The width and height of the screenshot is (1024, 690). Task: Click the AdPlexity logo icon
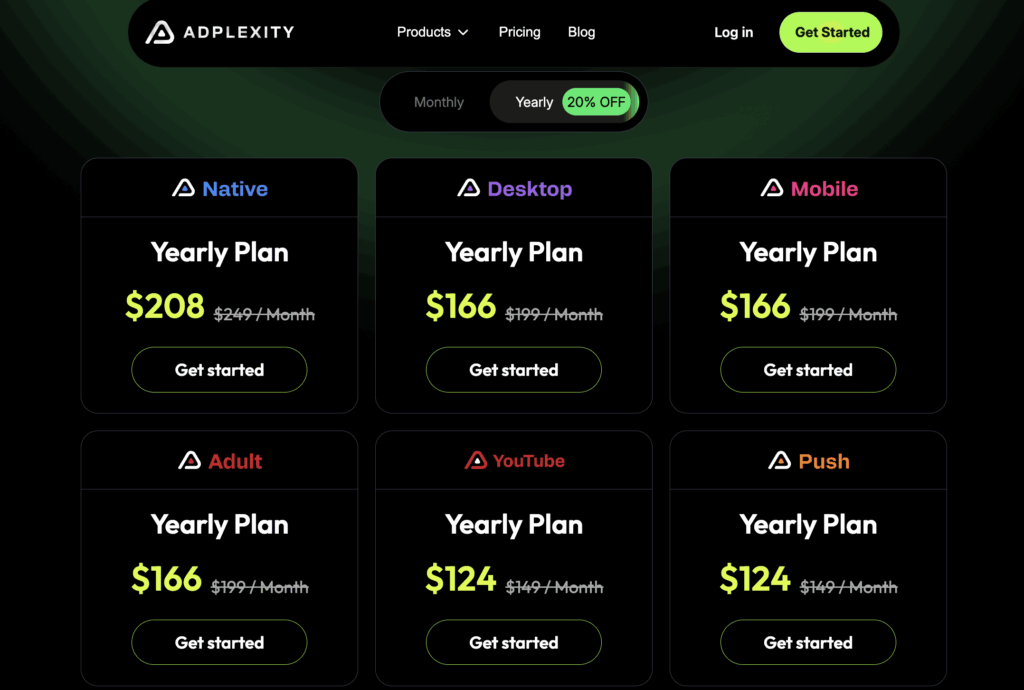[160, 31]
